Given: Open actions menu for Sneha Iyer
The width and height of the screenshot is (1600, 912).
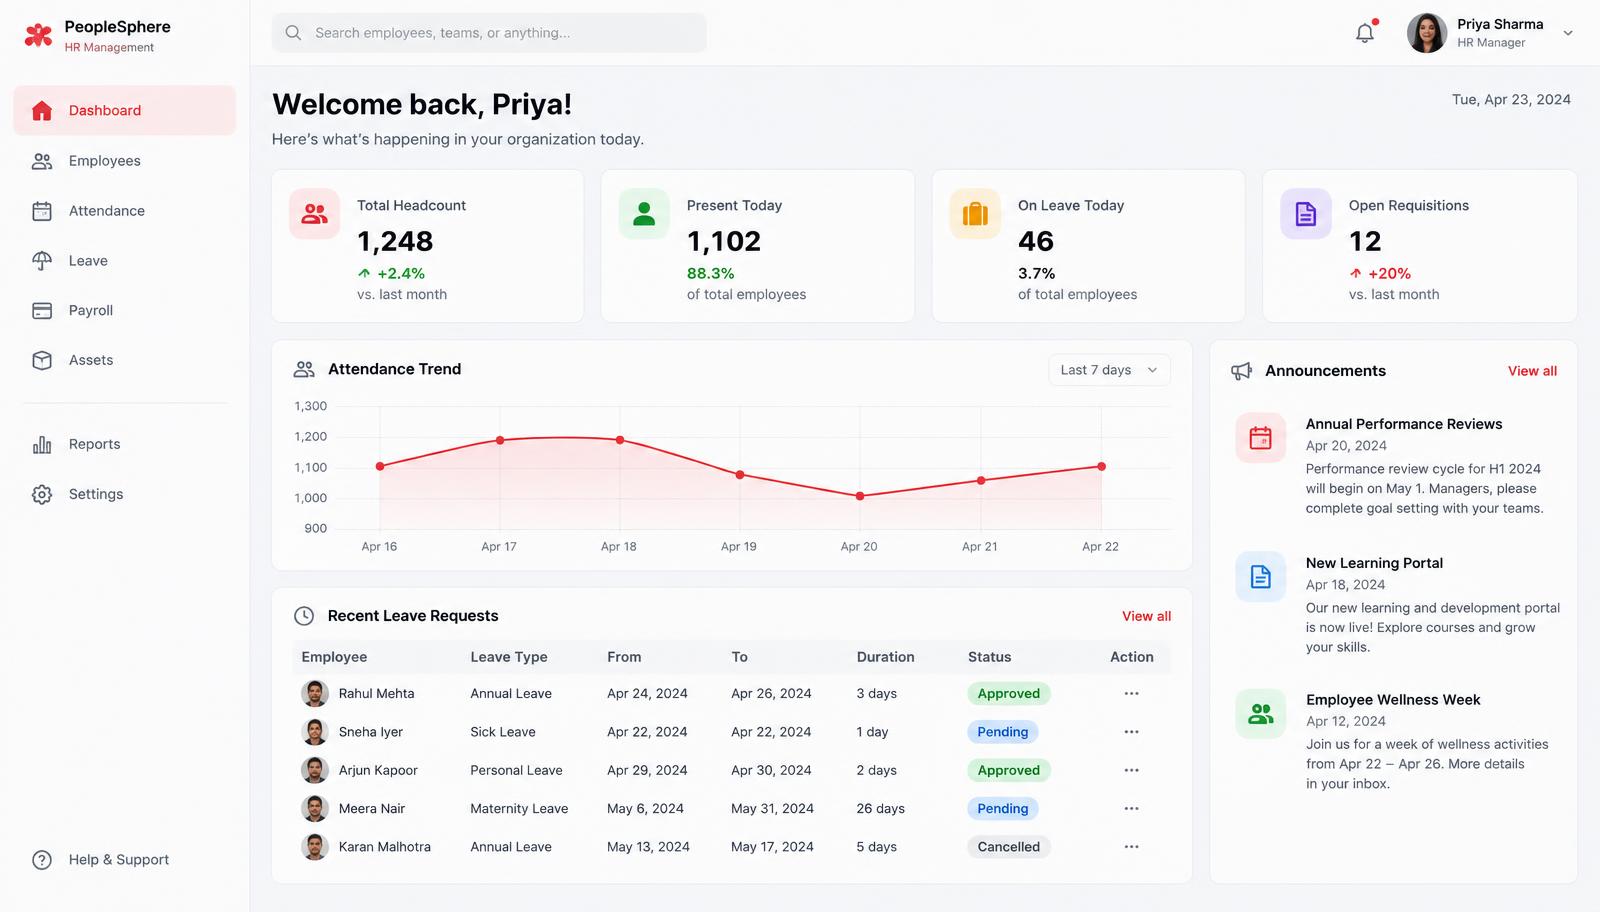Looking at the screenshot, I should point(1131,732).
